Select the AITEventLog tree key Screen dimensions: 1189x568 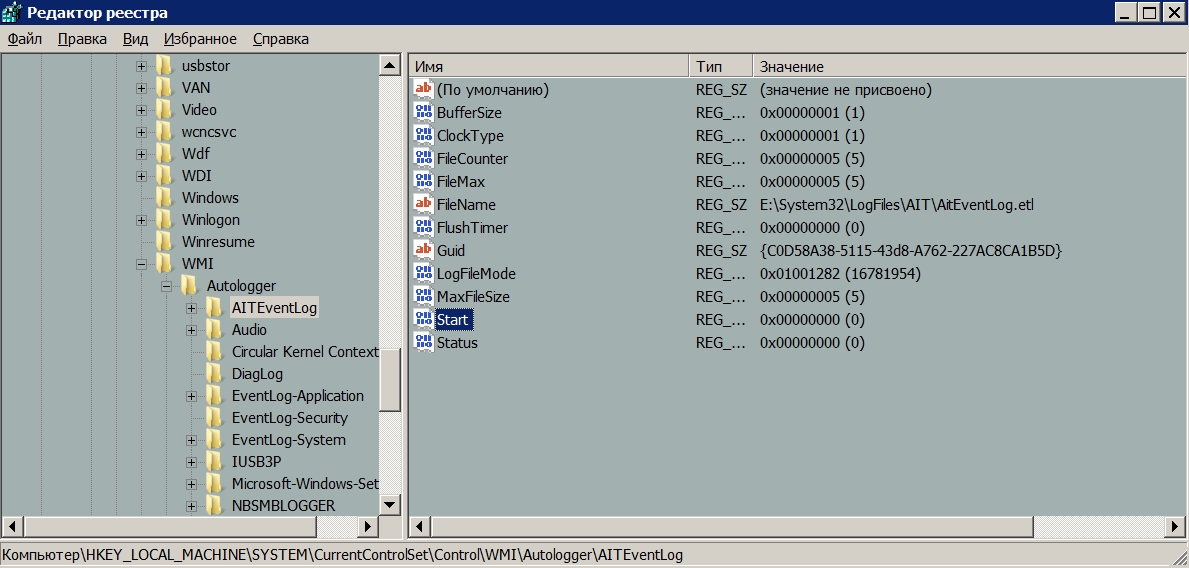(275, 308)
